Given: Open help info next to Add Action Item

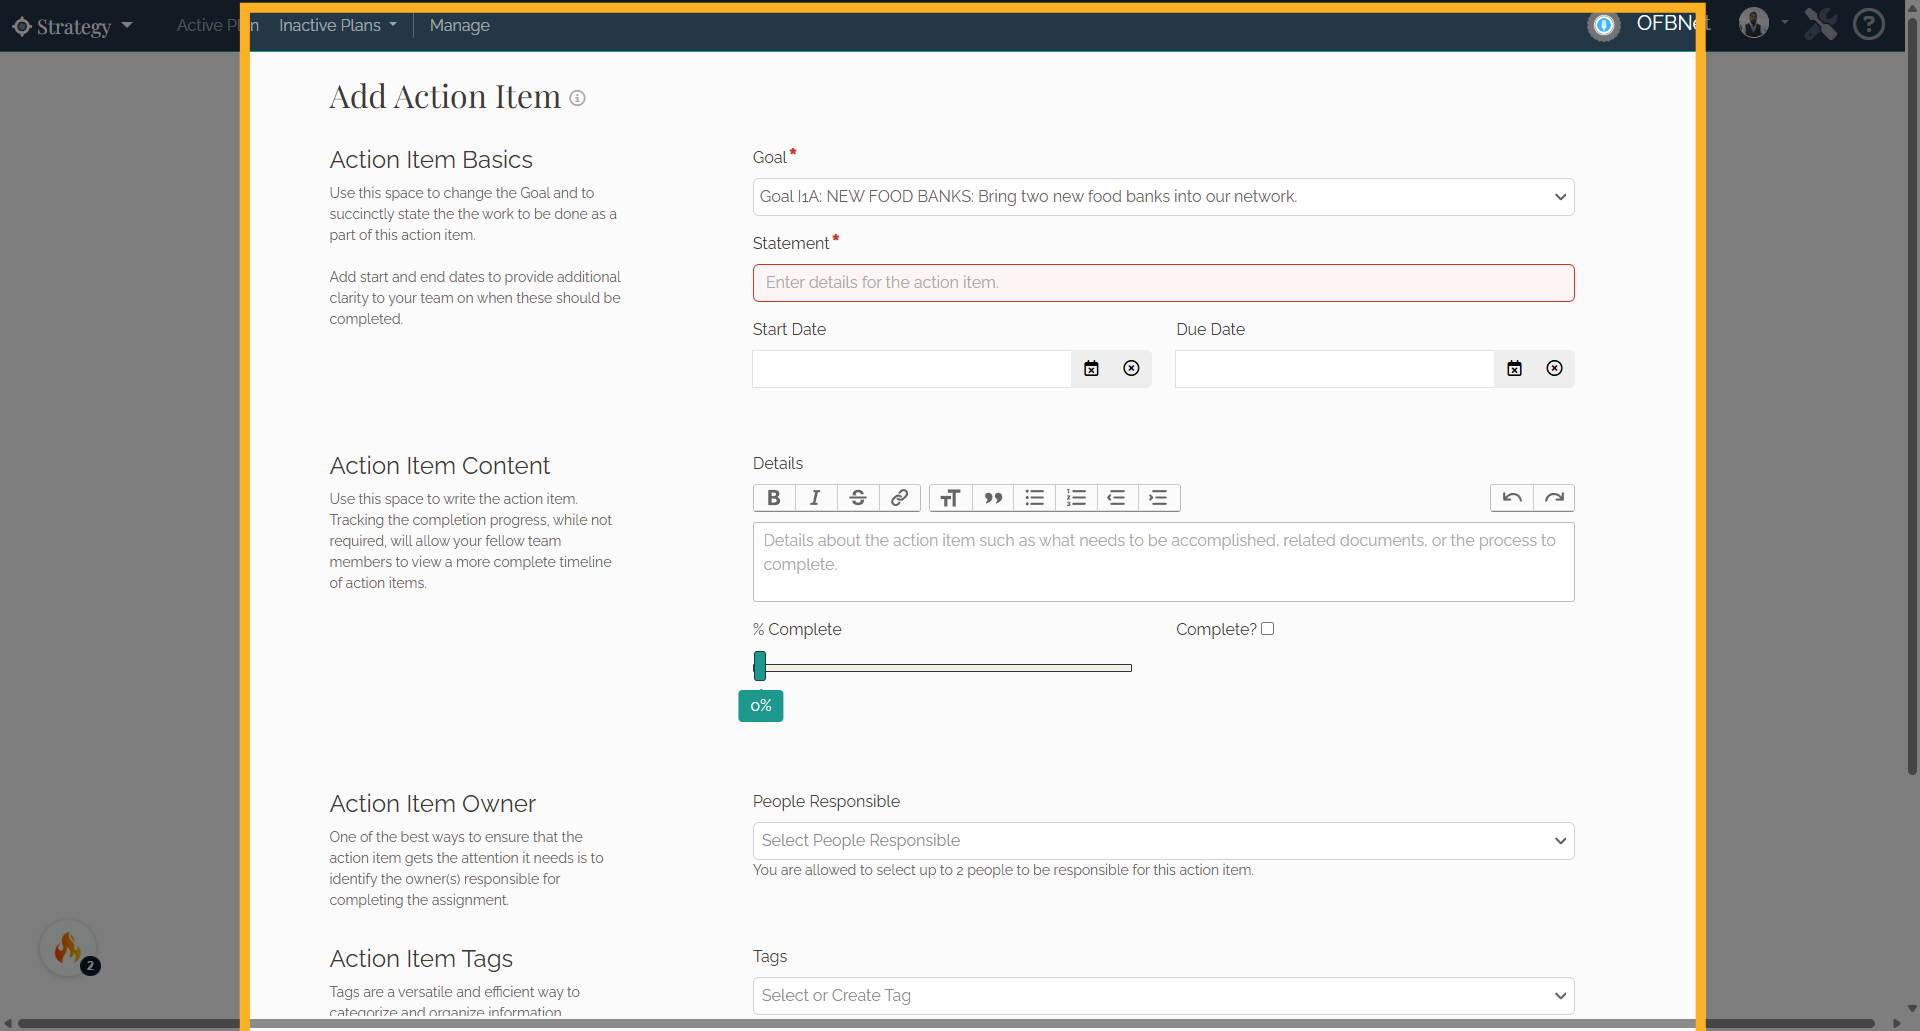Looking at the screenshot, I should tap(577, 98).
